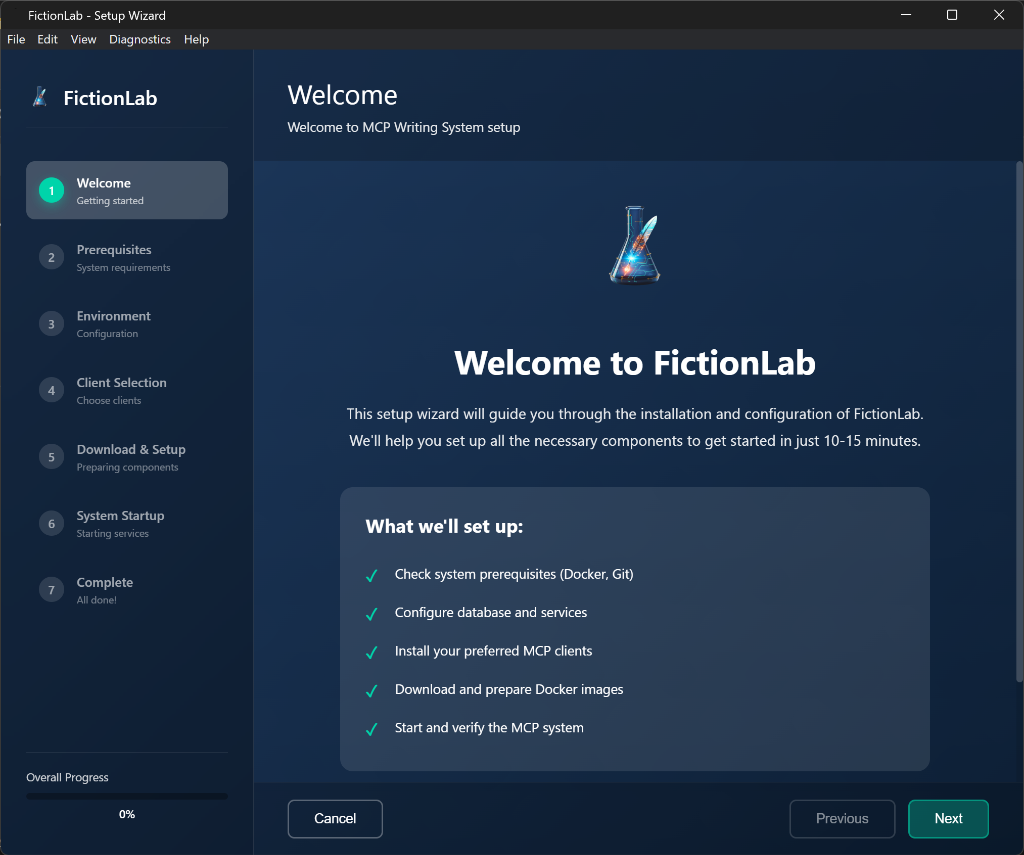This screenshot has width=1024, height=855.
Task: Click the Overall Progress bar at 0%
Action: coord(126,796)
